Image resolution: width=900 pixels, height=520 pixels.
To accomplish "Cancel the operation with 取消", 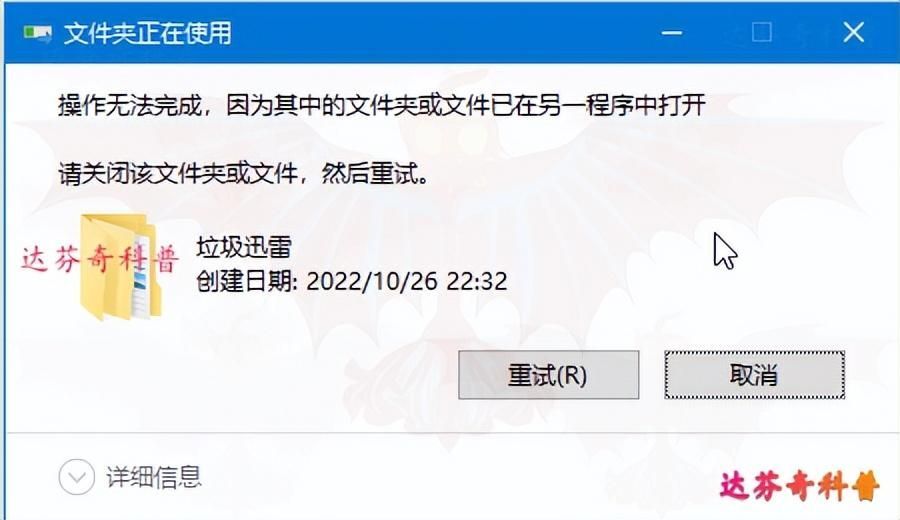I will 754,375.
